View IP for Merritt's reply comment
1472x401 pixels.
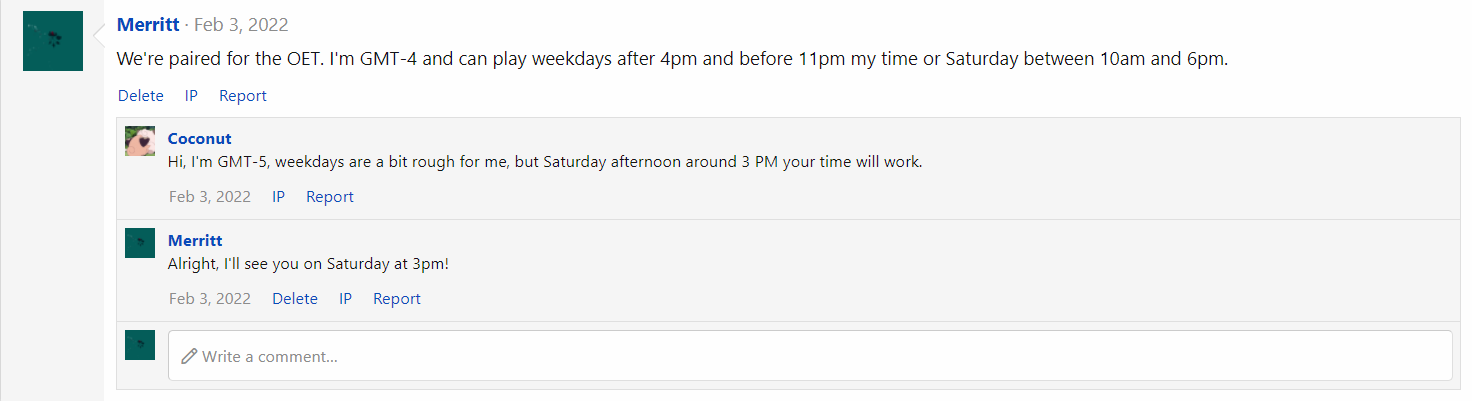click(345, 299)
